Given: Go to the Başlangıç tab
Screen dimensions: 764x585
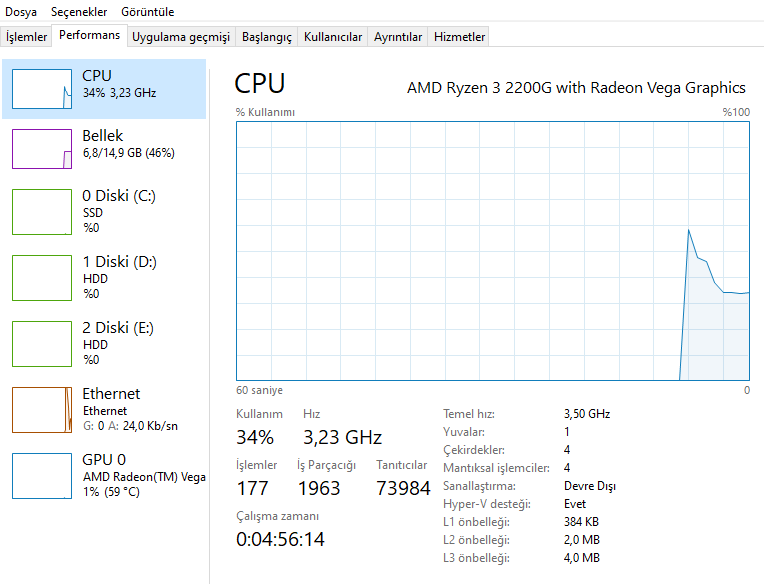Looking at the screenshot, I should (x=269, y=37).
